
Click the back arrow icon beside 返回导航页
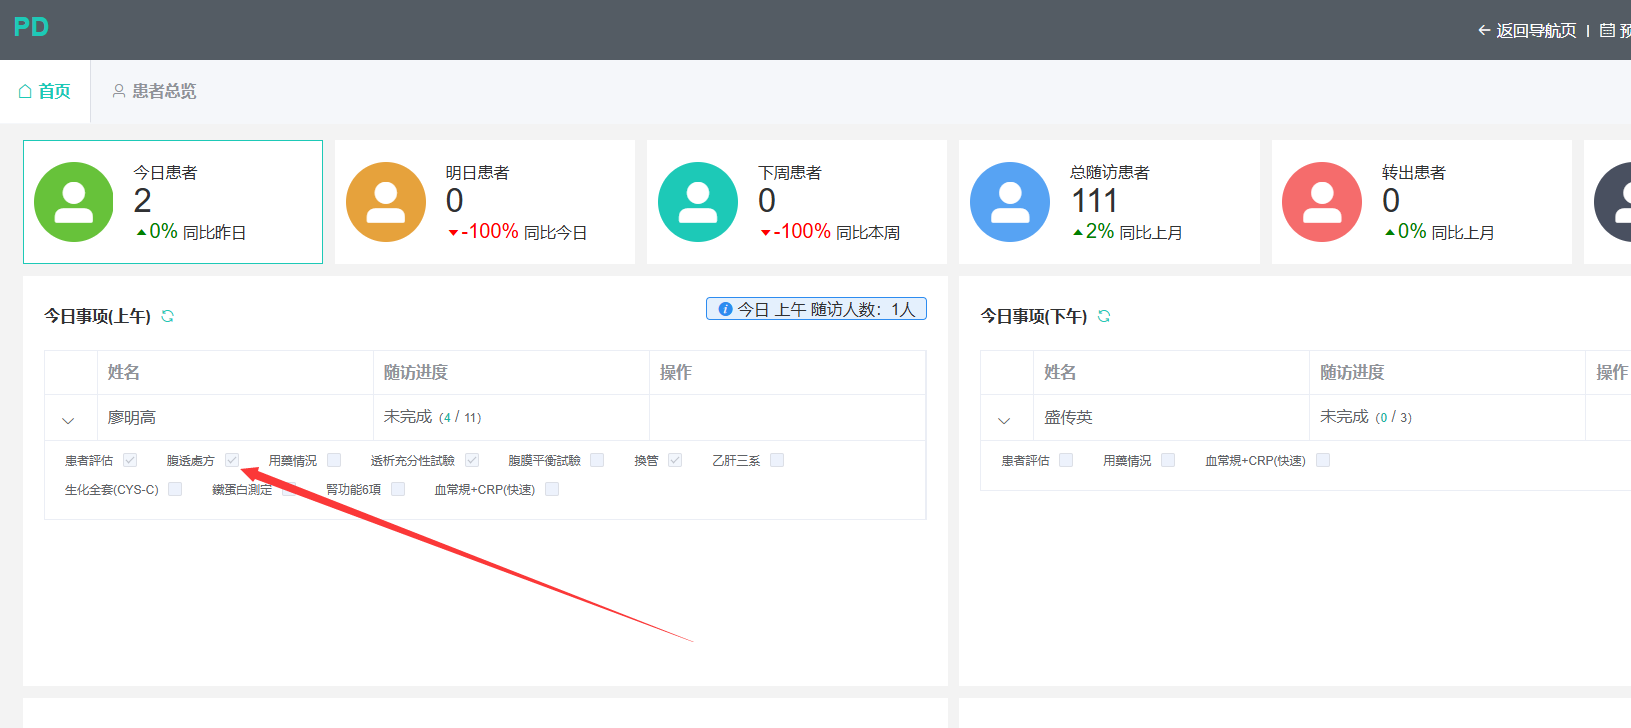point(1484,31)
